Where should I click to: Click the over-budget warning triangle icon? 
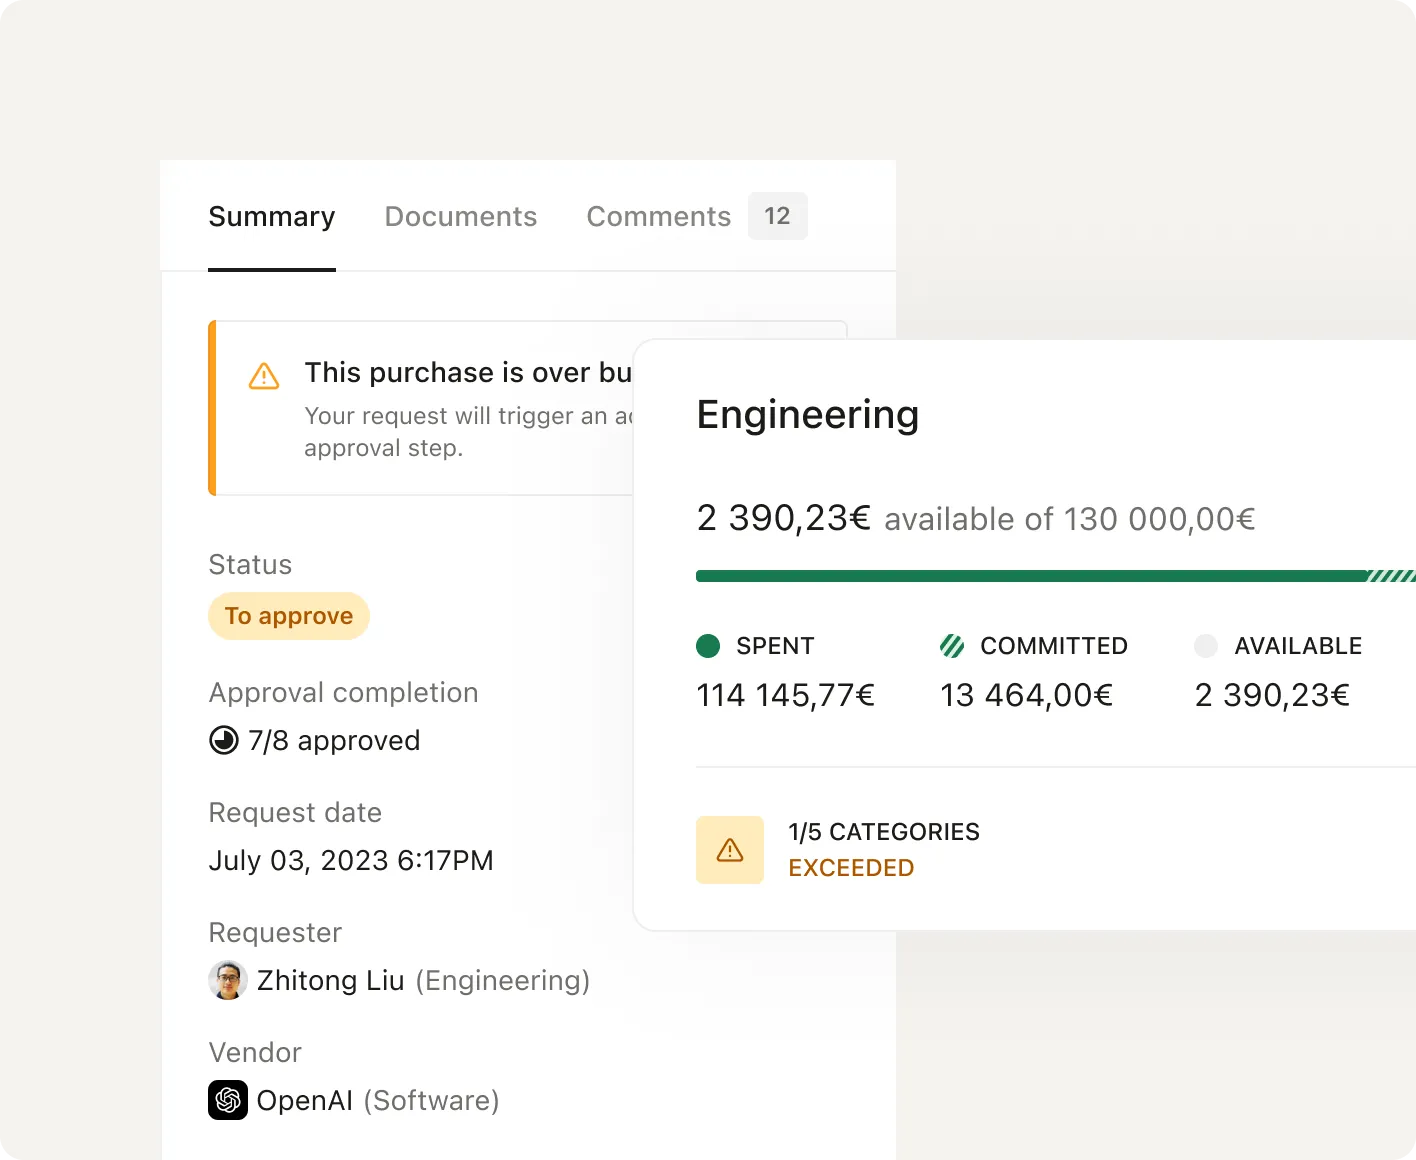coord(263,376)
